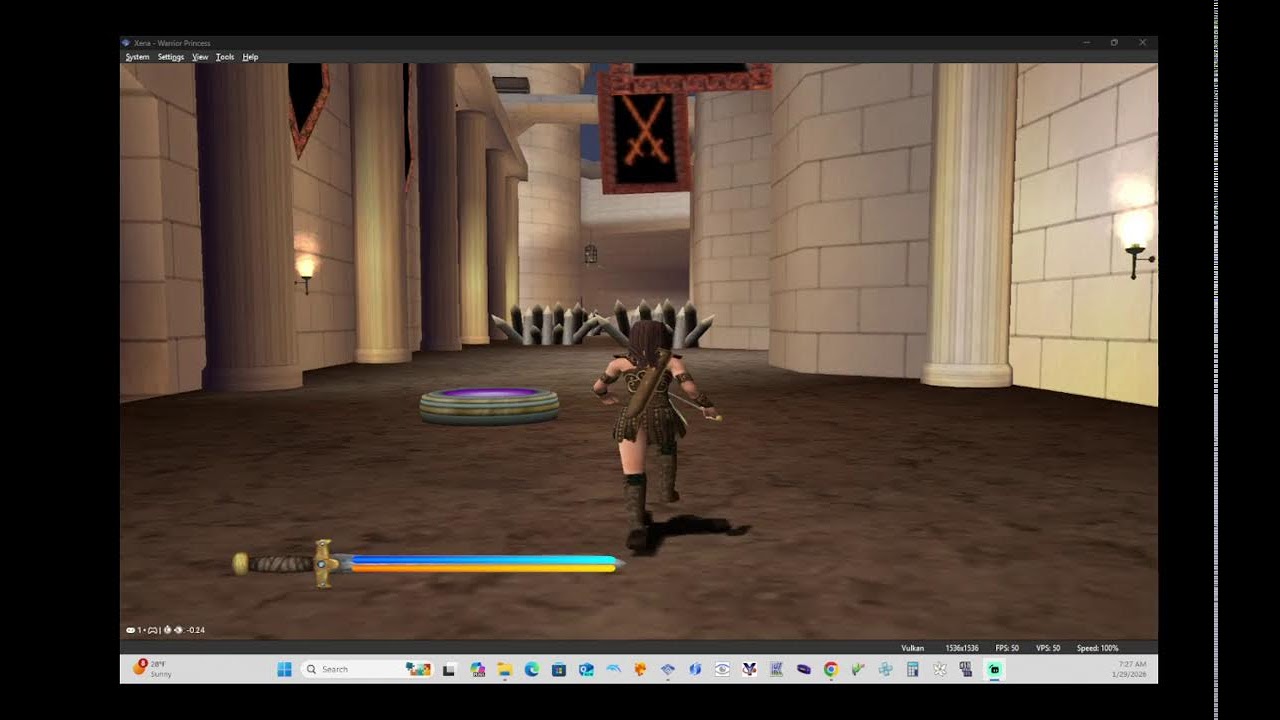Click the VPS: 50 status text

coord(1048,648)
